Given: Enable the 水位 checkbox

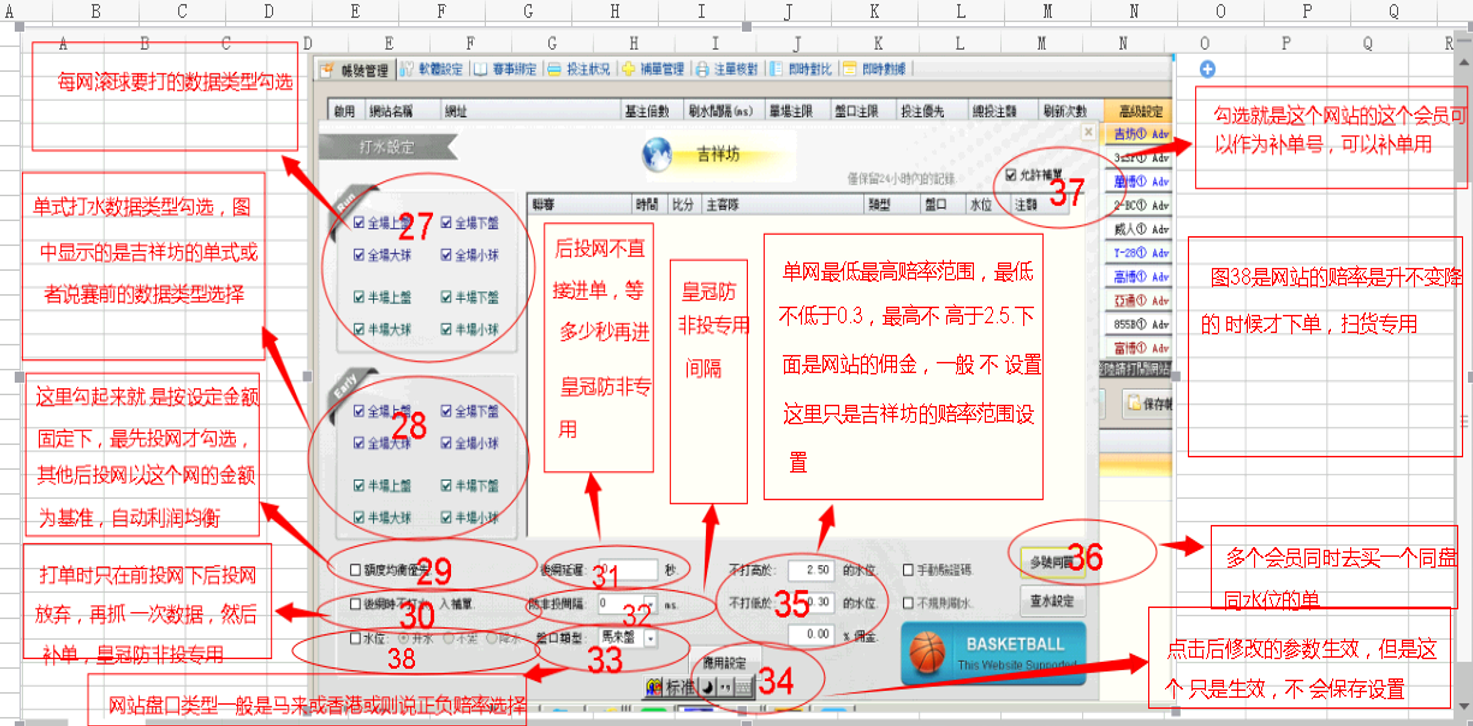Looking at the screenshot, I should click(356, 637).
